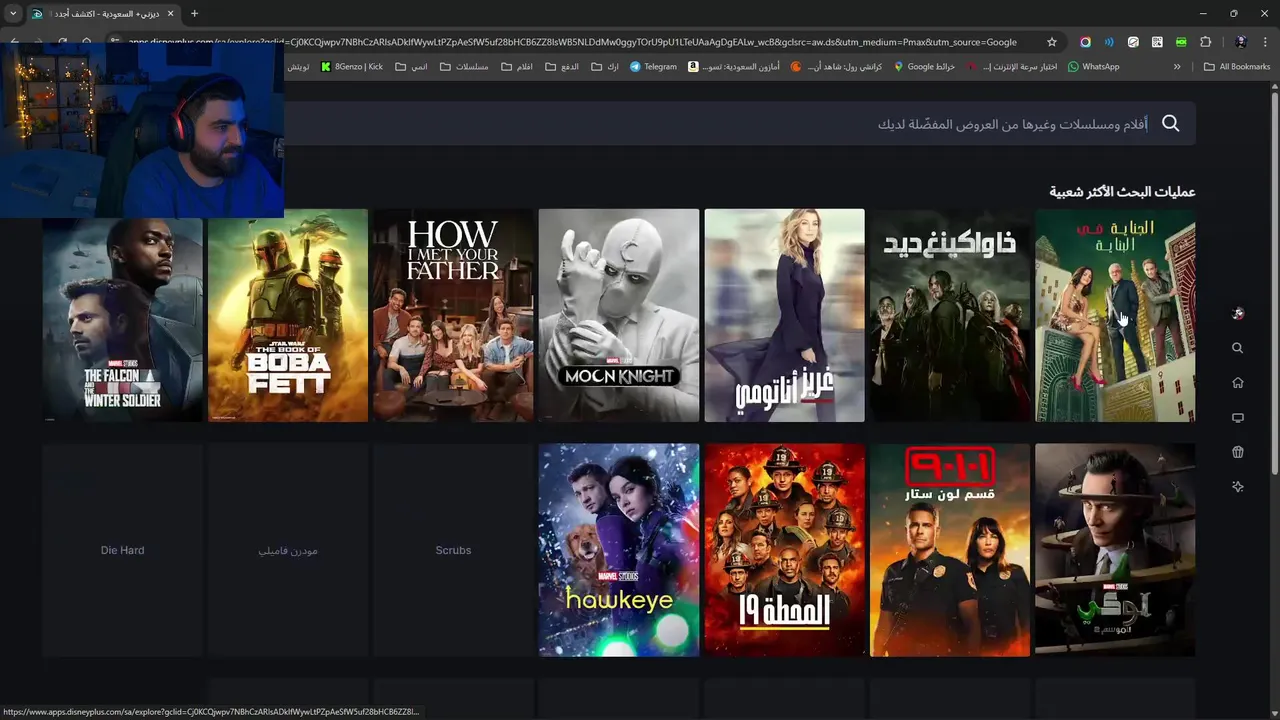Open the اختبار سرعة الإنترنت bookmark
Viewport: 1280px width, 720px height.
click(1012, 67)
